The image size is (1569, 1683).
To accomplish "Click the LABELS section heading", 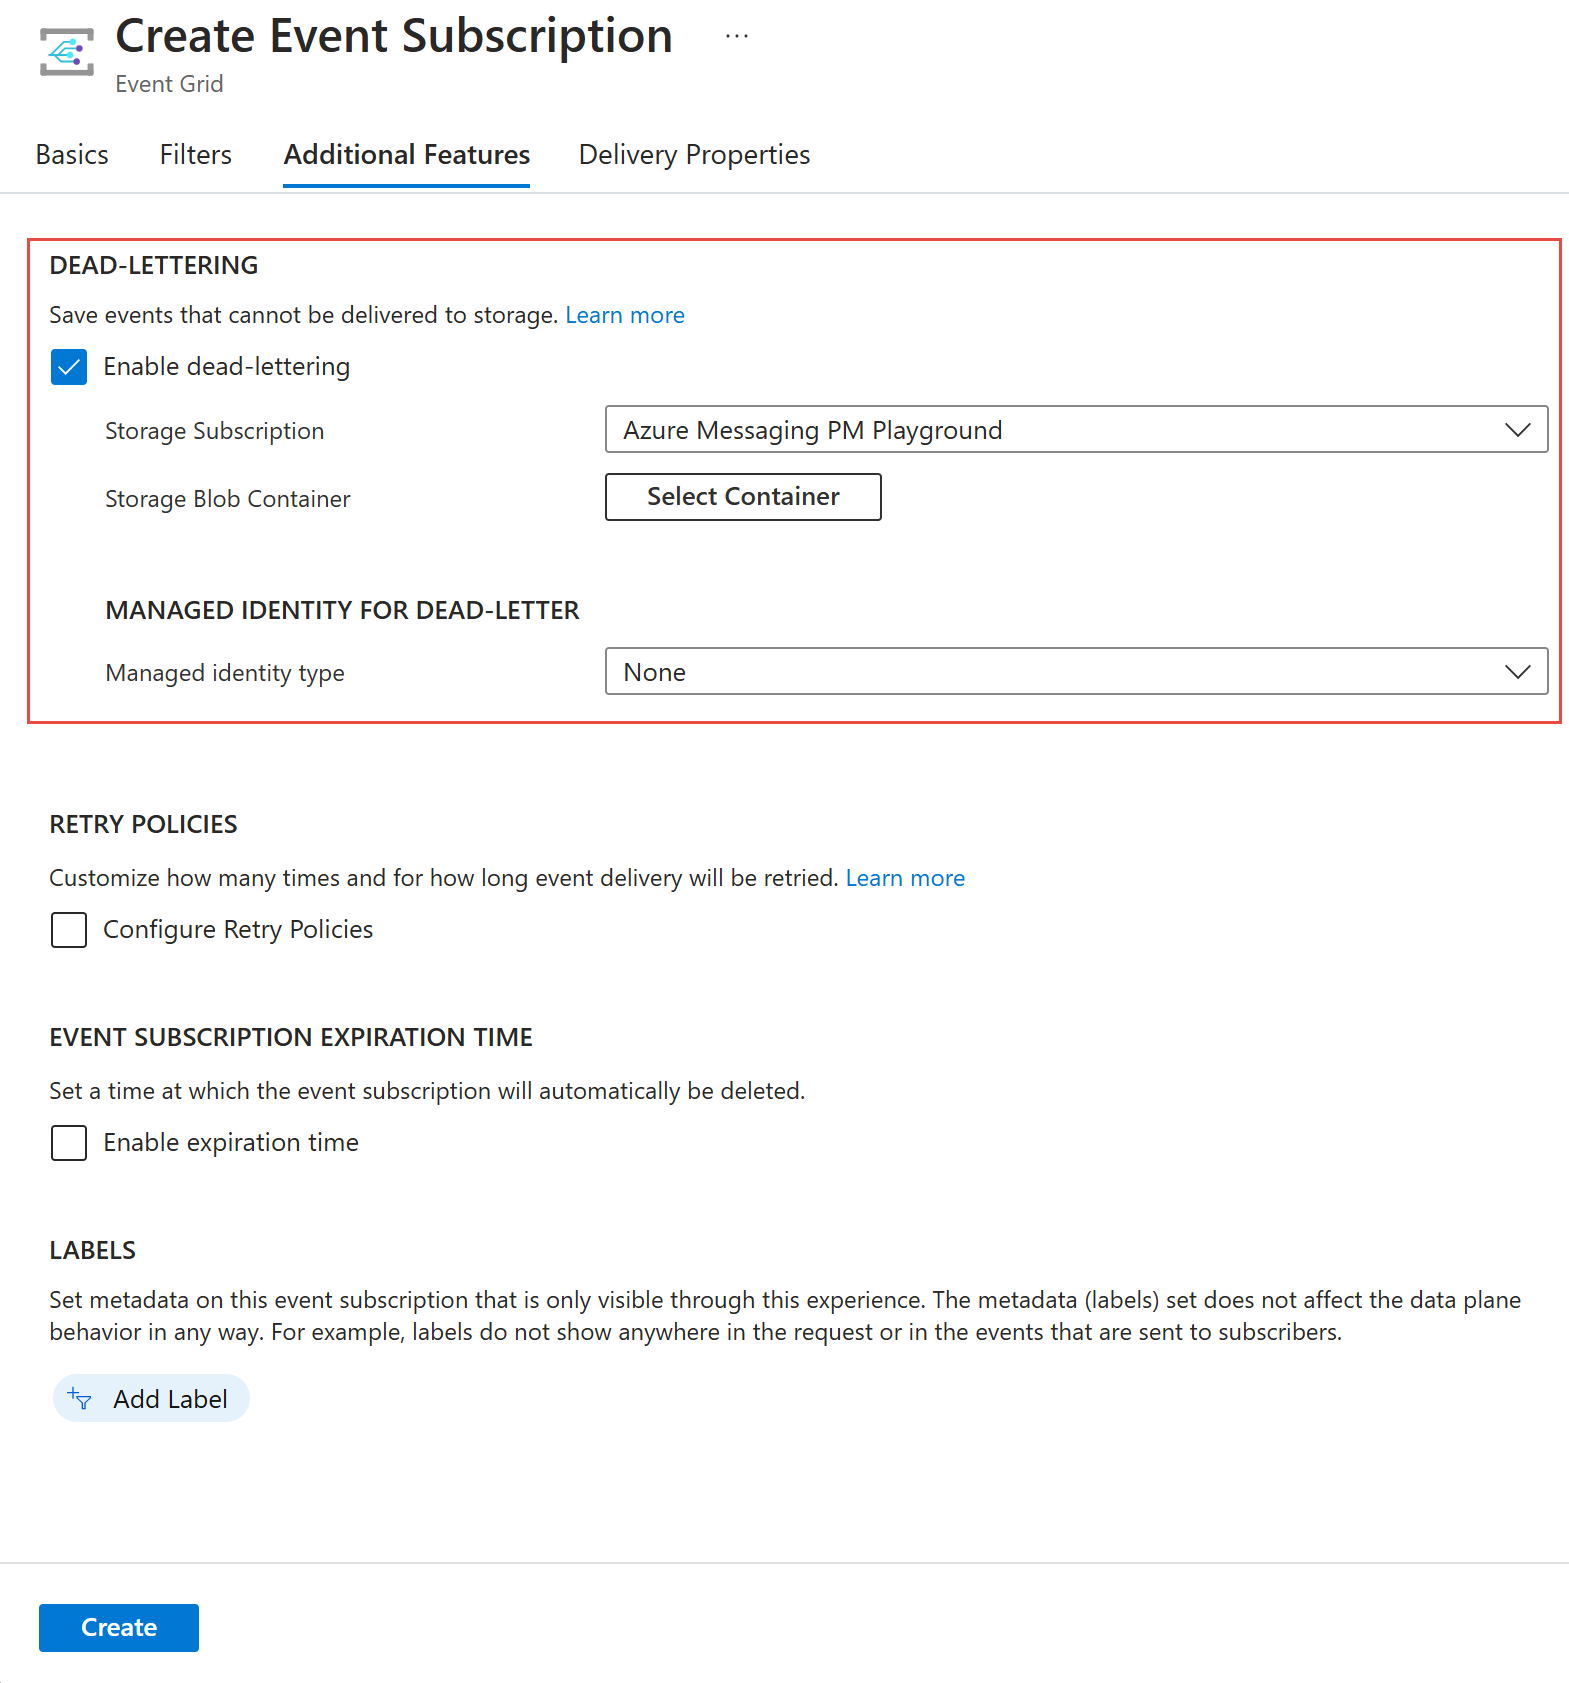I will 92,1250.
